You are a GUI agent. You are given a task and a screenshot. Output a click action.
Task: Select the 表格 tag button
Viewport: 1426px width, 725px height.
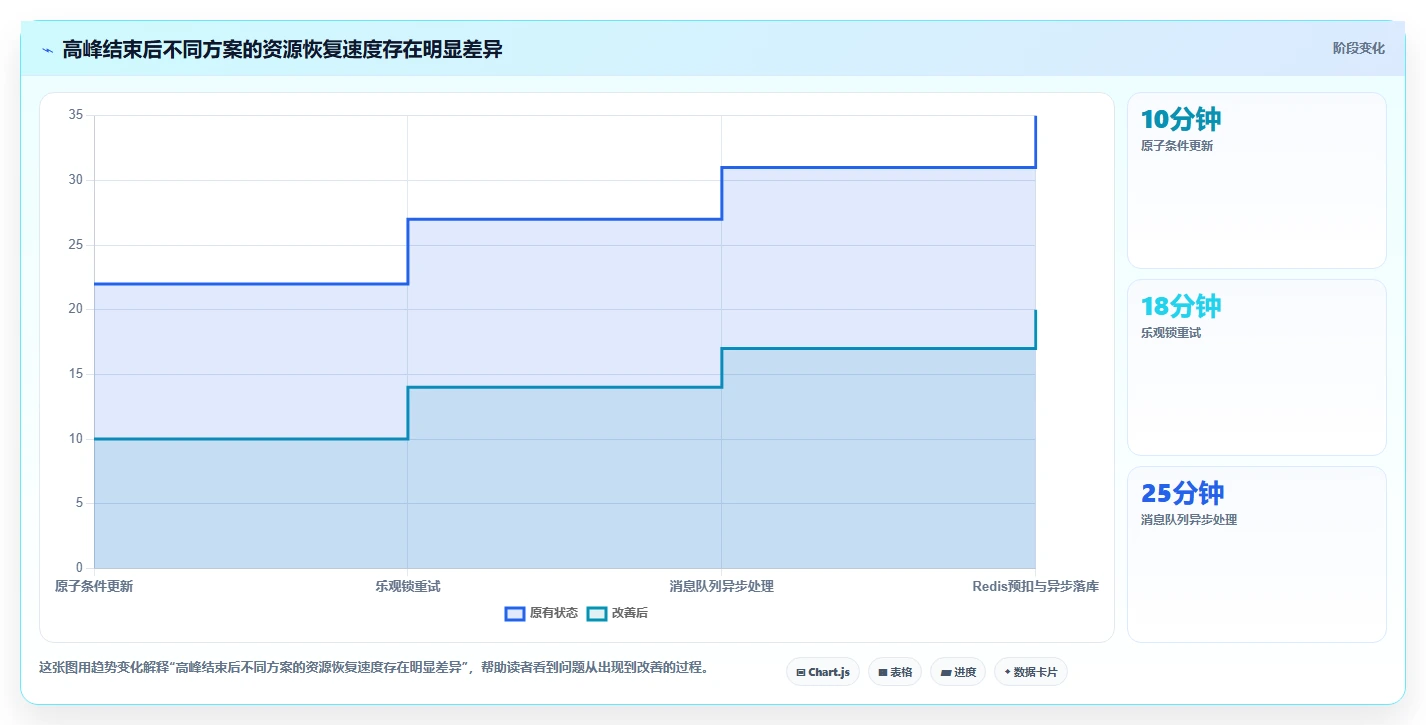895,672
